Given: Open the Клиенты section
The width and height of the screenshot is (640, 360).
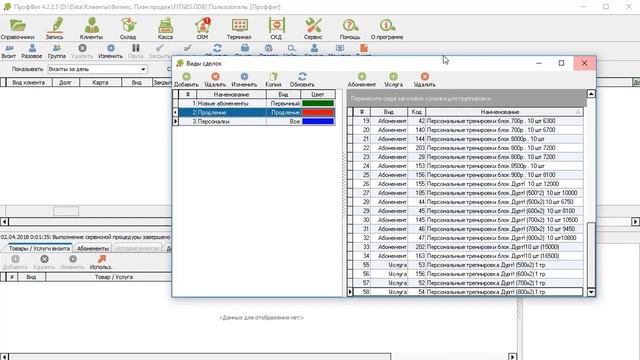Looking at the screenshot, I should click(x=91, y=29).
